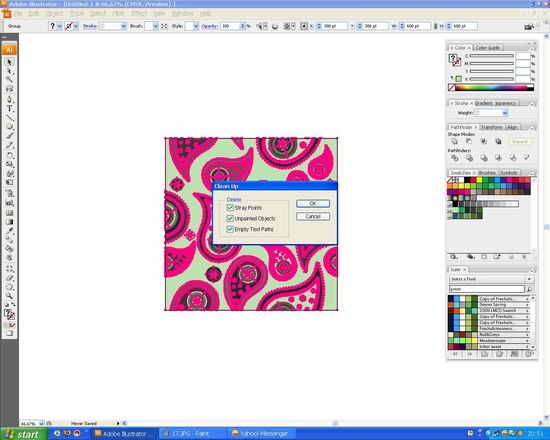
Task: Click the kuler search magnifier icon
Action: [x=530, y=289]
